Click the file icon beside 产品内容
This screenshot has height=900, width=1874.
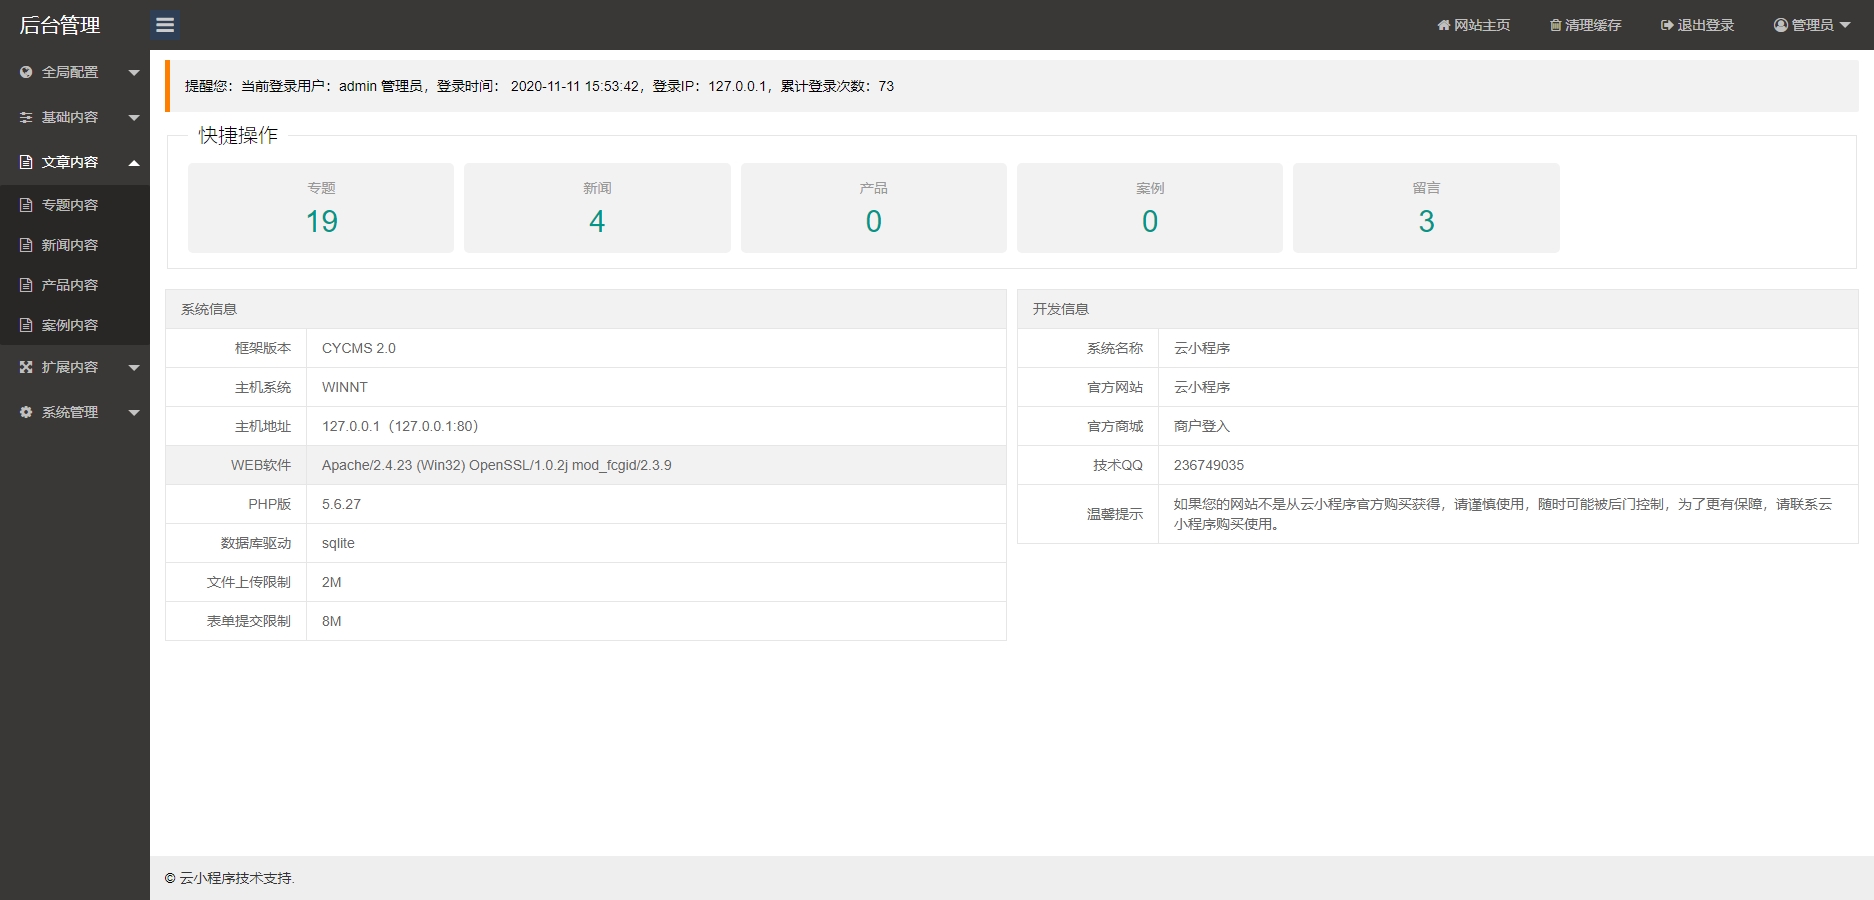coord(26,285)
